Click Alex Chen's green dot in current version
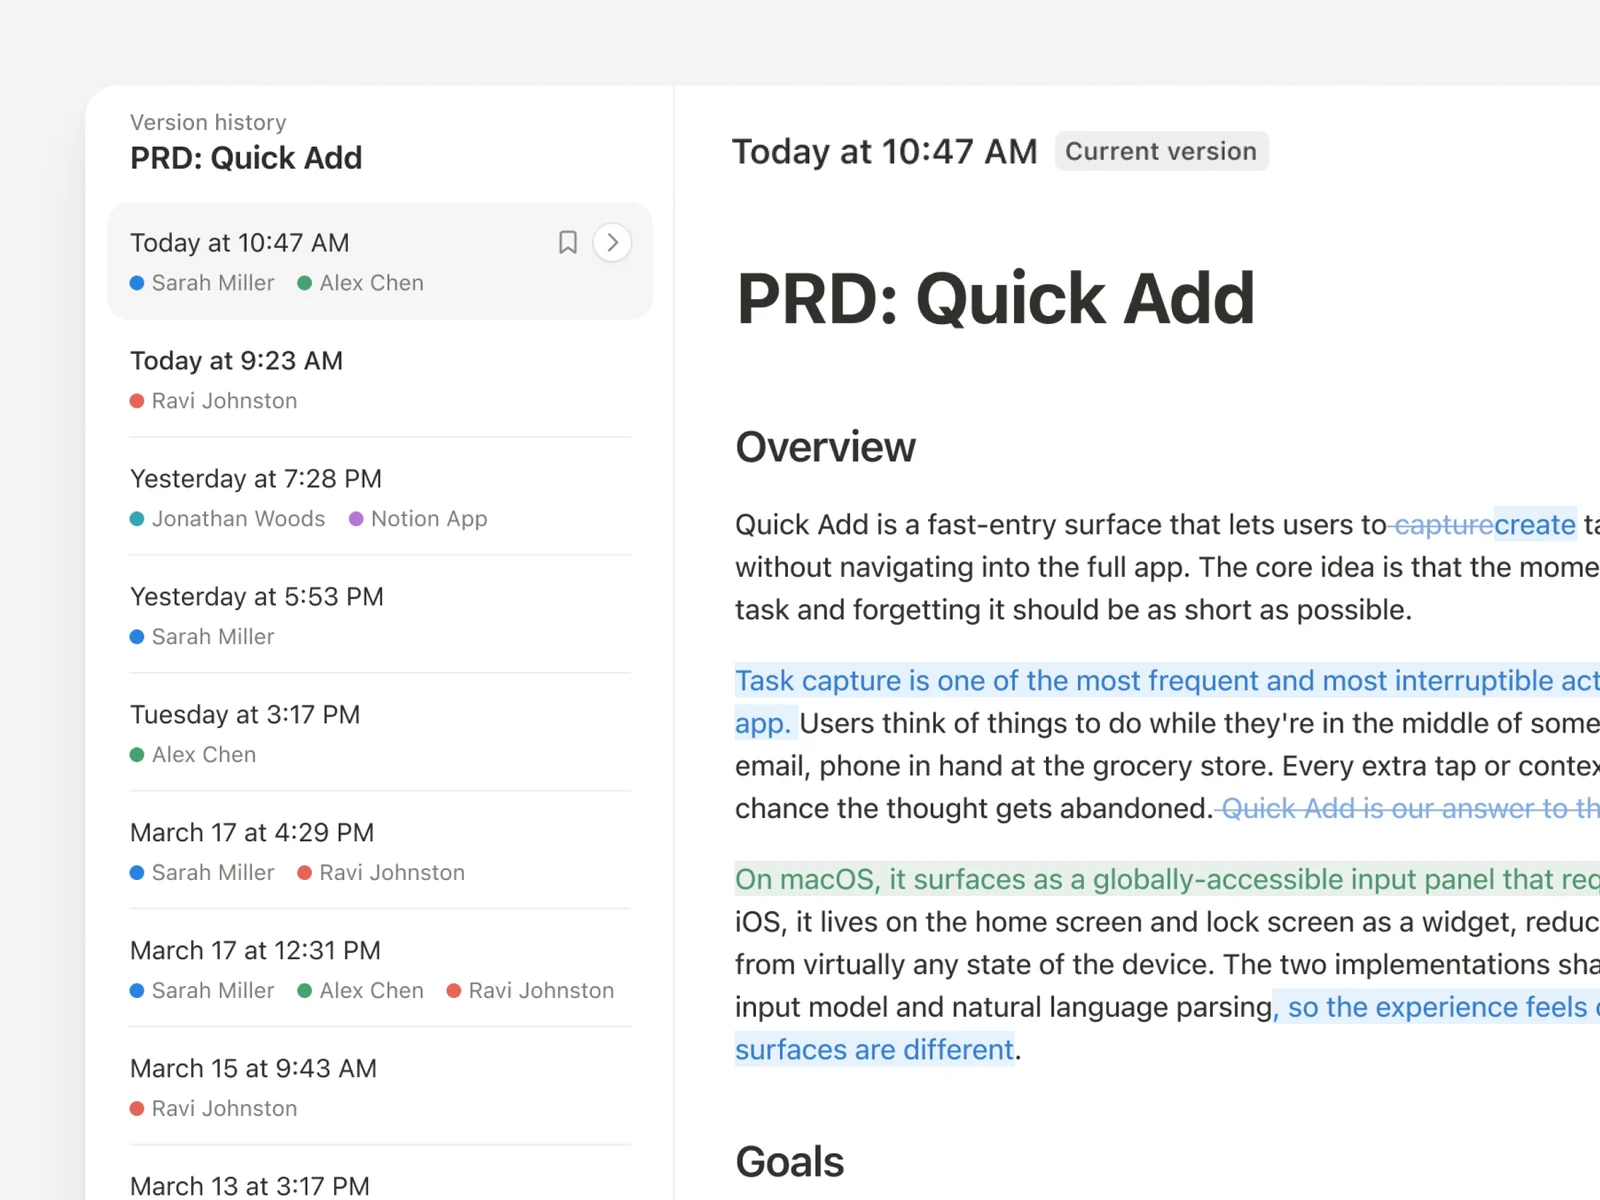This screenshot has width=1600, height=1200. [305, 283]
